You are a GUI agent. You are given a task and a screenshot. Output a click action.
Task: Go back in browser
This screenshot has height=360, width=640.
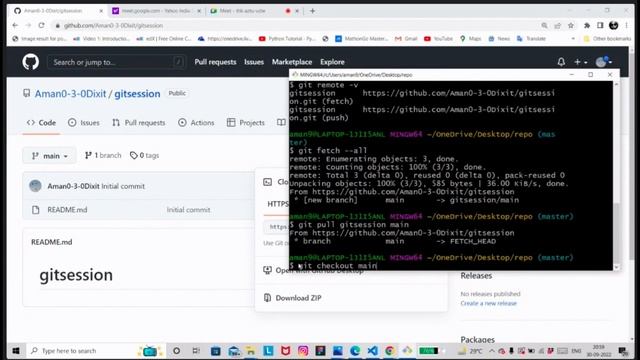tap(15, 25)
